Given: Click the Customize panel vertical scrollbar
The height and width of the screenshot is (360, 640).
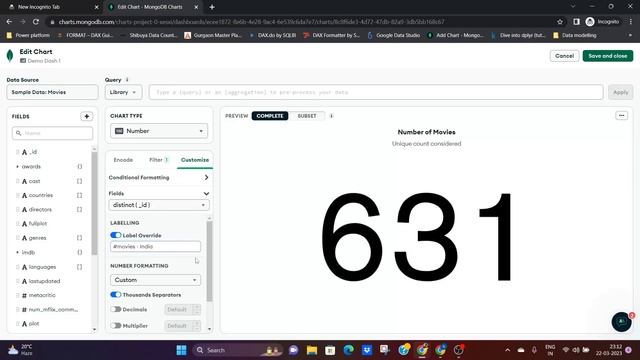Looking at the screenshot, I should 209,261.
